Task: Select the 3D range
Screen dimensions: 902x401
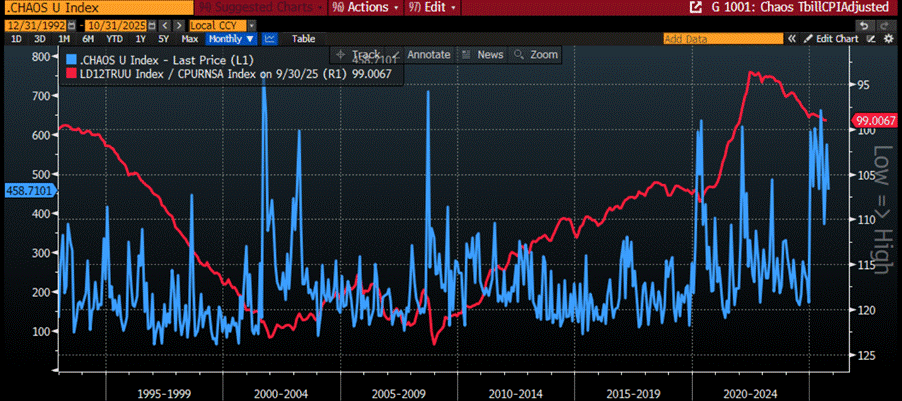Action: tap(40, 39)
